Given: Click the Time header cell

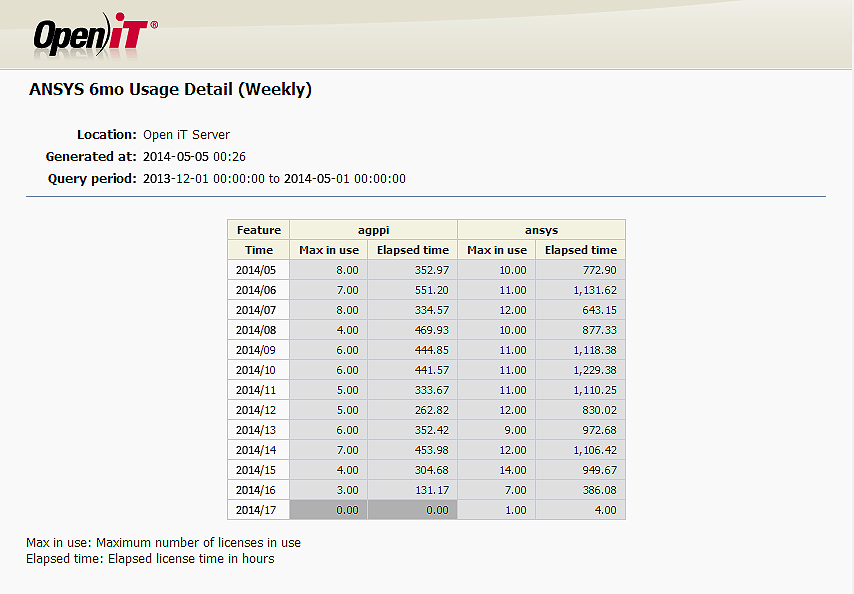Looking at the screenshot, I should [259, 250].
